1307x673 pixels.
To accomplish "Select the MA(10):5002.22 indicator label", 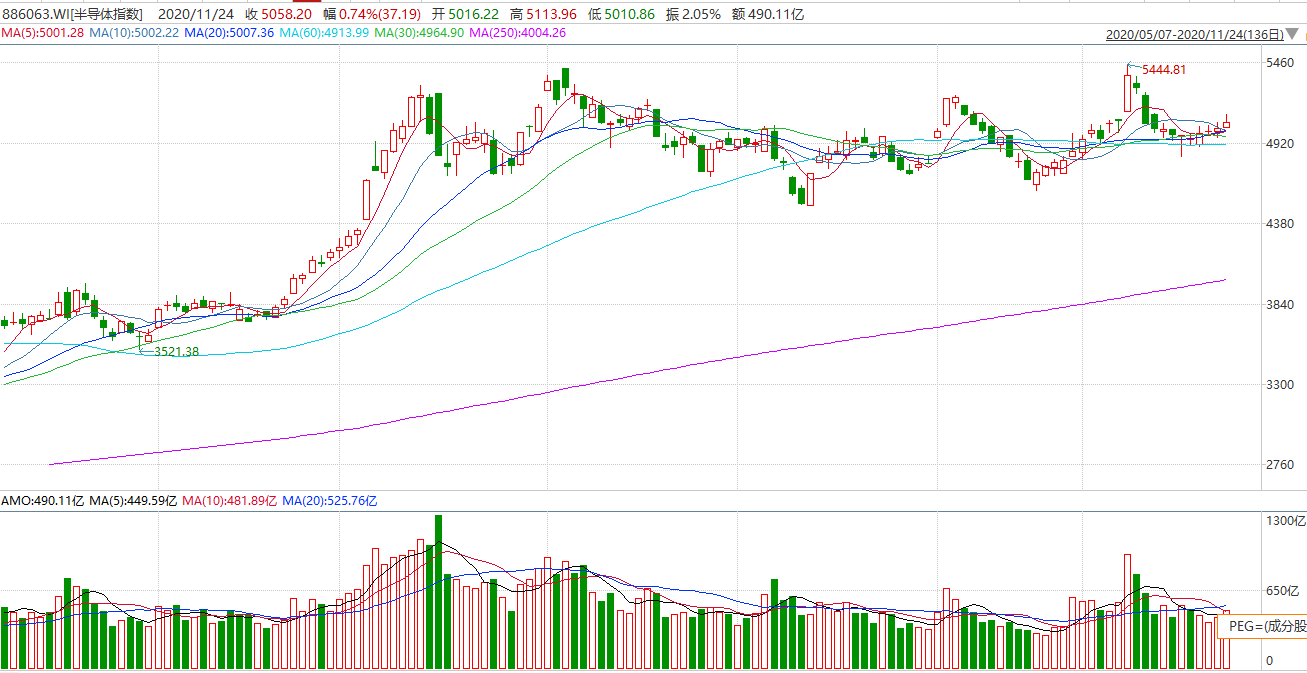I will (x=134, y=33).
